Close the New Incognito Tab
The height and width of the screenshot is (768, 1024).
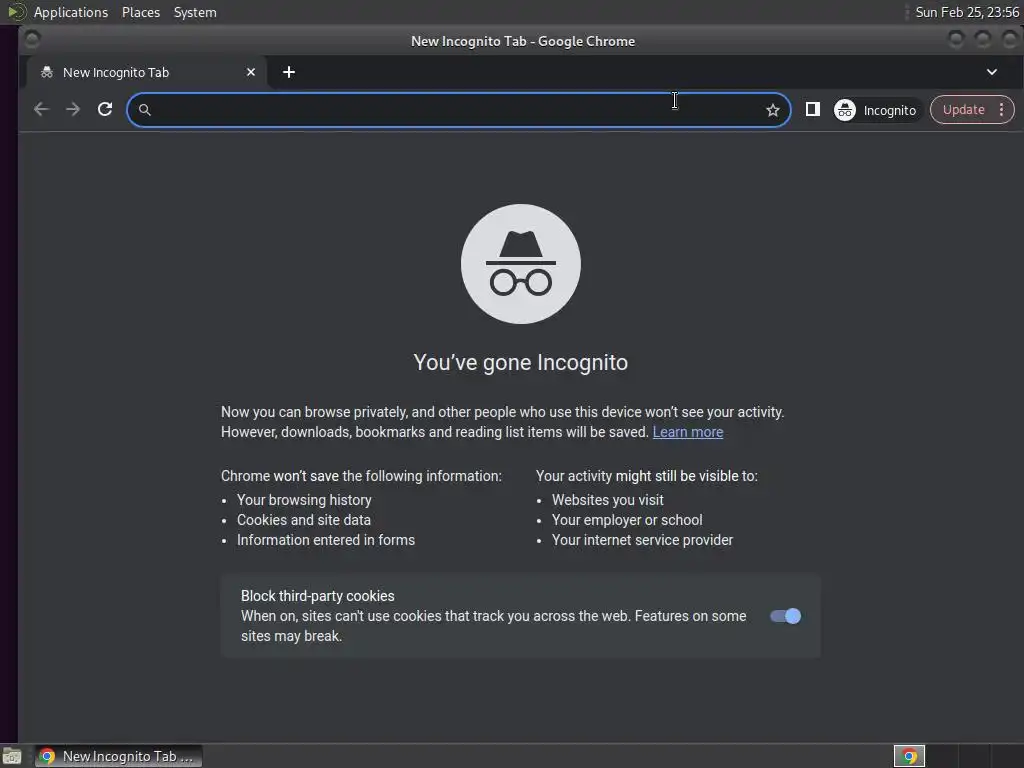tap(251, 72)
